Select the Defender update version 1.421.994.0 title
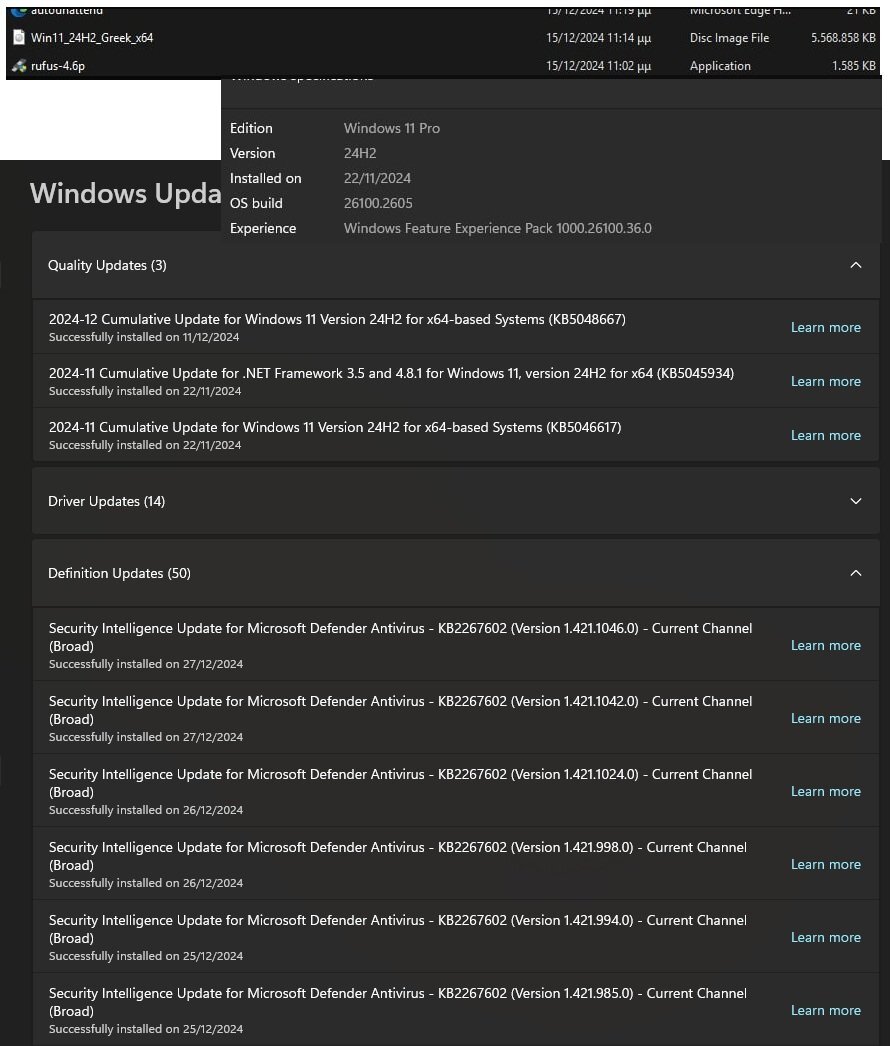The image size is (890, 1046). [x=398, y=929]
